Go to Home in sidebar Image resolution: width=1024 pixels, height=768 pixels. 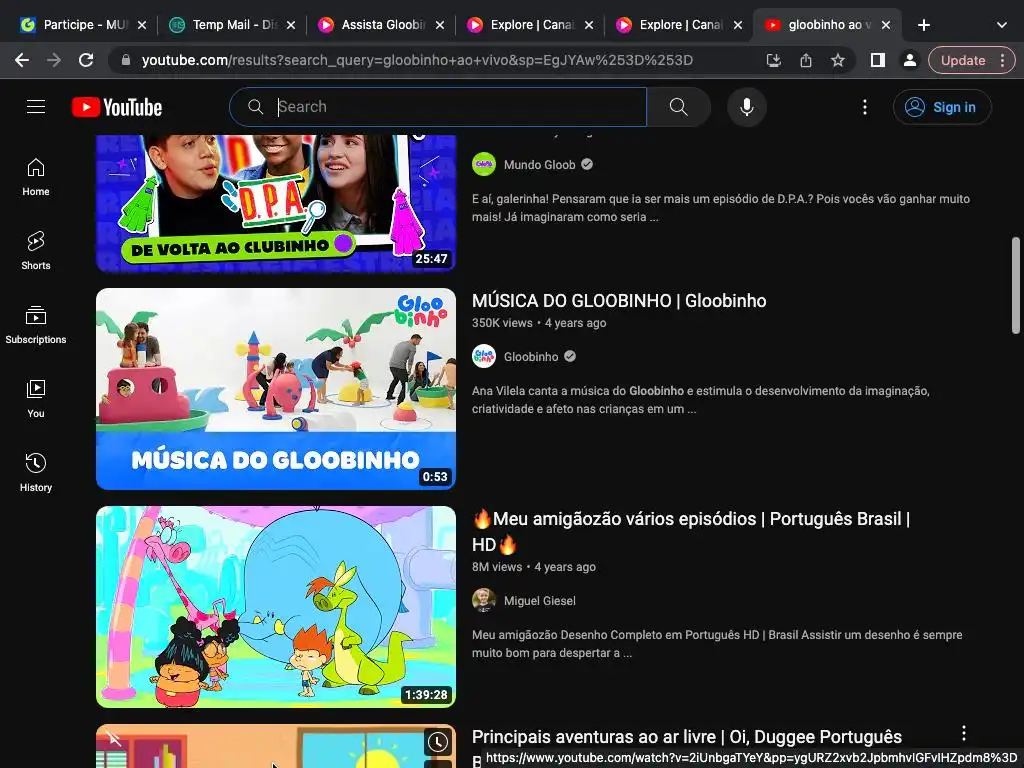[36, 177]
